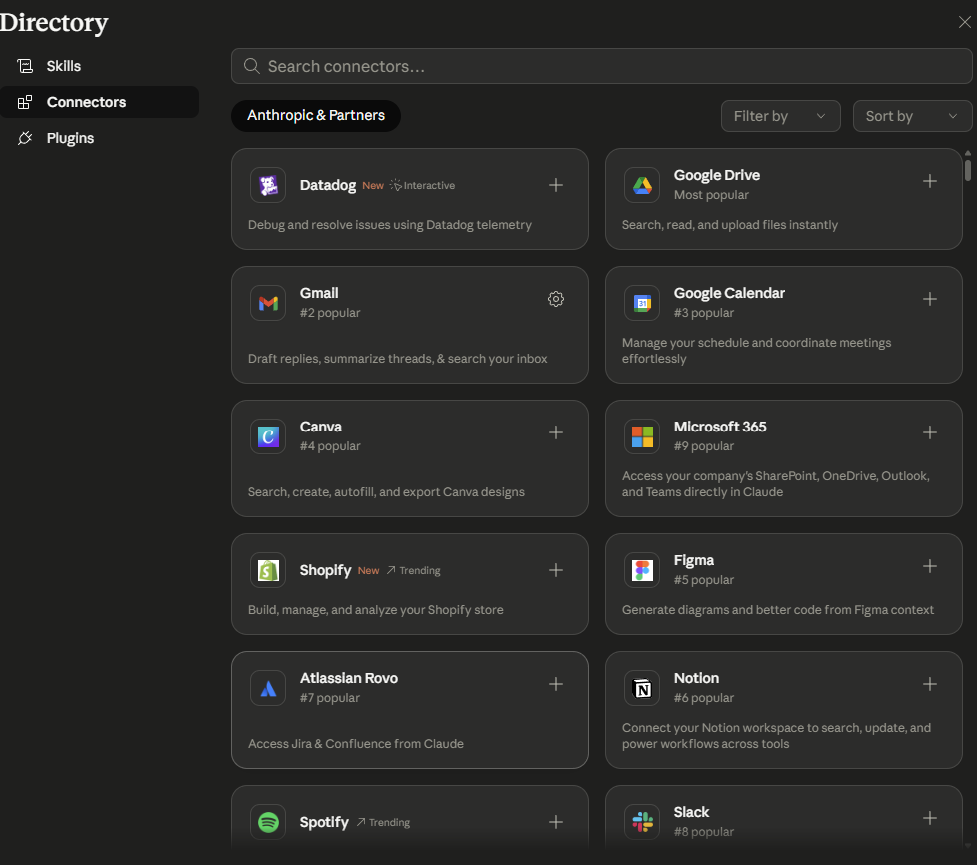Add Google Drive using its plus icon

(930, 181)
